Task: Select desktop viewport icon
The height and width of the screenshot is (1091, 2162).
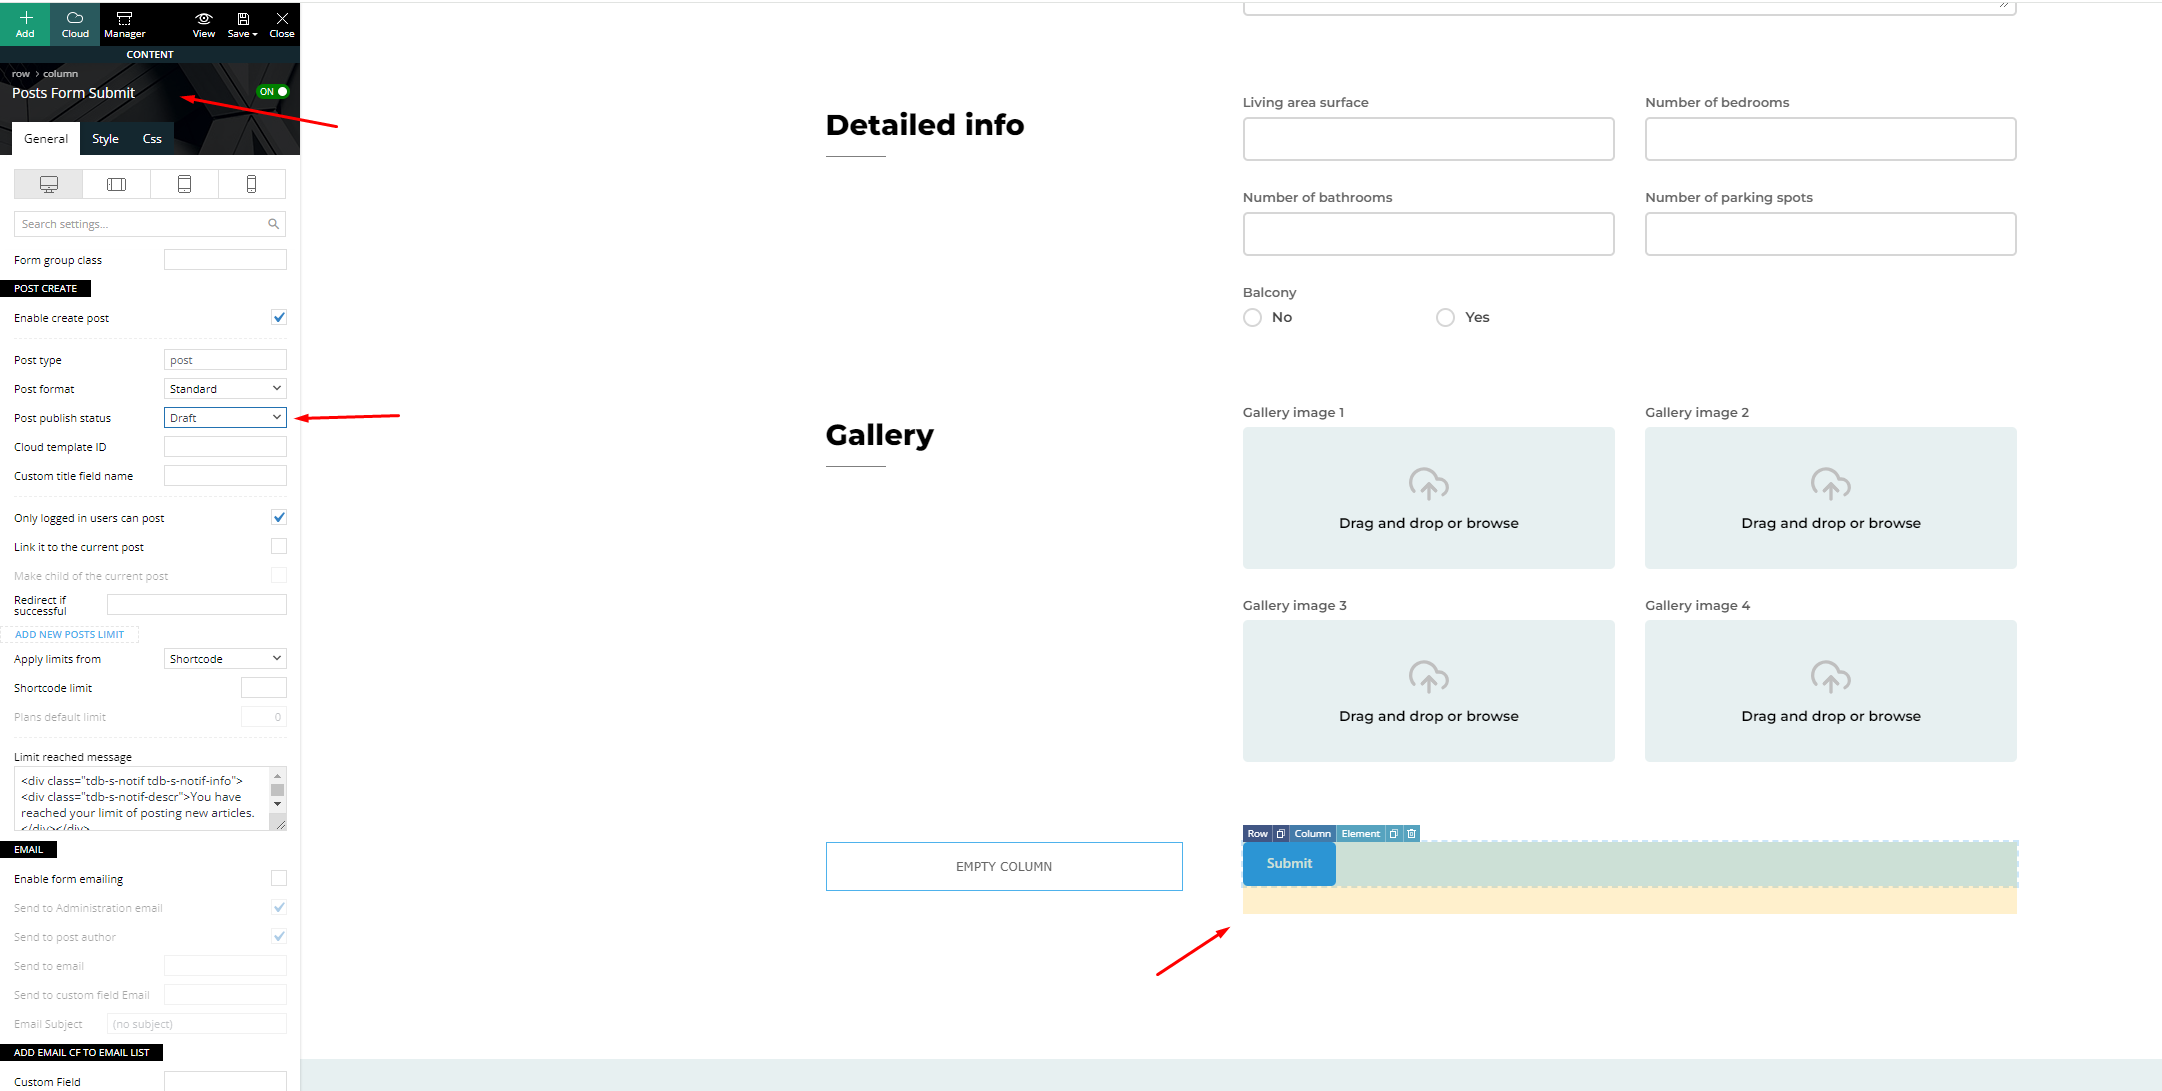Action: point(48,184)
